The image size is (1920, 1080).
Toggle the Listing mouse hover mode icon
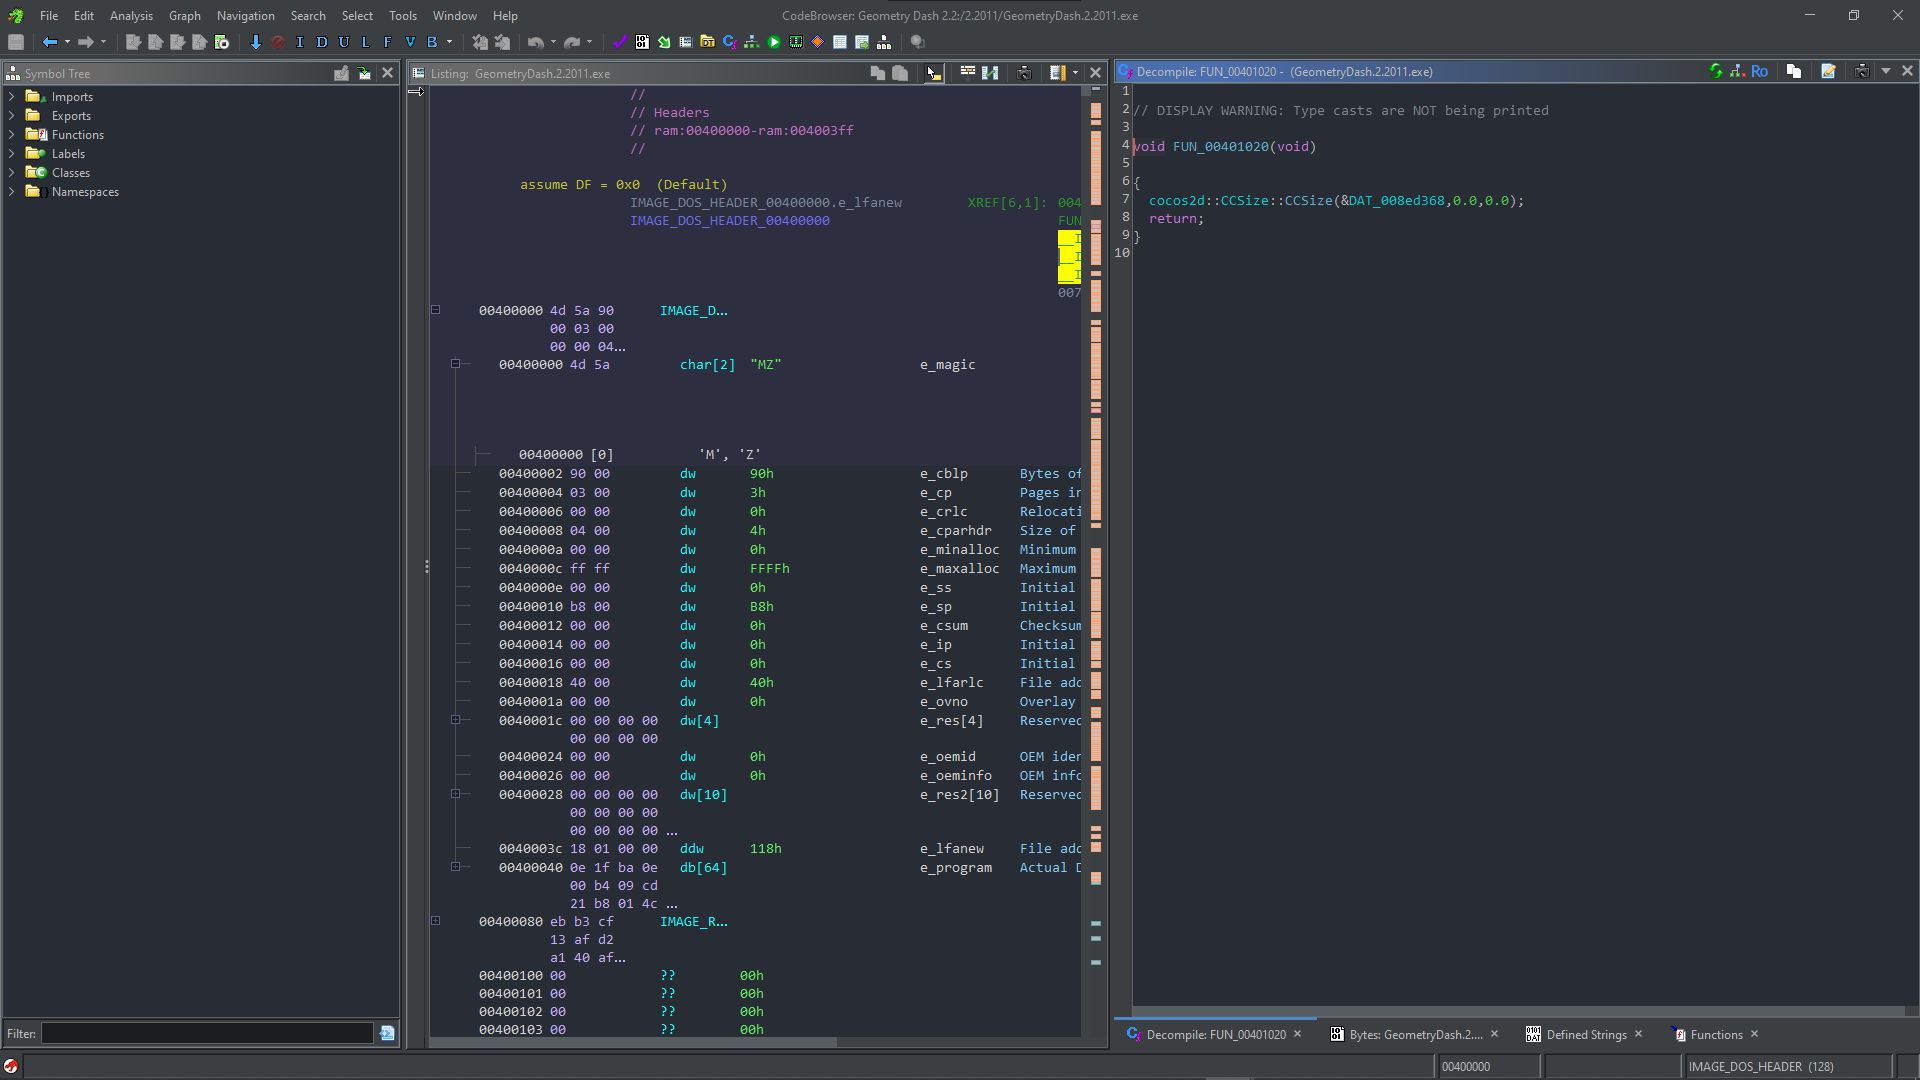(933, 72)
